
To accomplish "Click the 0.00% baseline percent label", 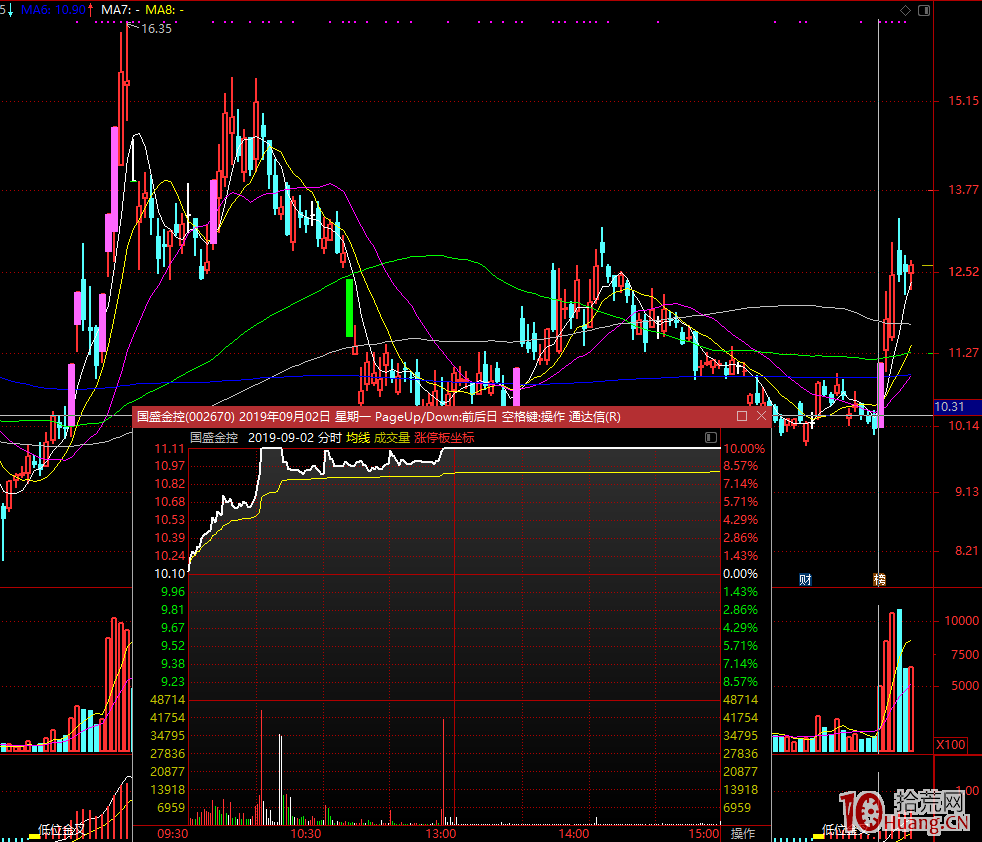I will click(740, 573).
